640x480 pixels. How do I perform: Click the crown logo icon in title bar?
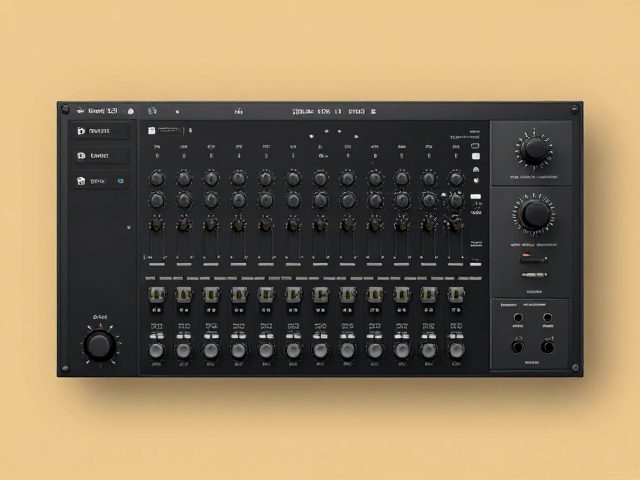(x=80, y=110)
